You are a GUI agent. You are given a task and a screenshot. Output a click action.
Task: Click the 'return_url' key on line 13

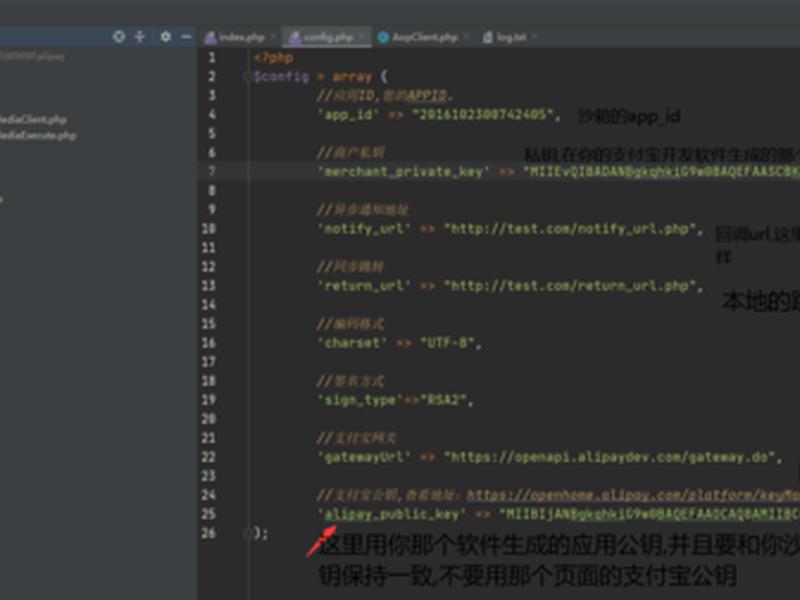click(x=364, y=286)
